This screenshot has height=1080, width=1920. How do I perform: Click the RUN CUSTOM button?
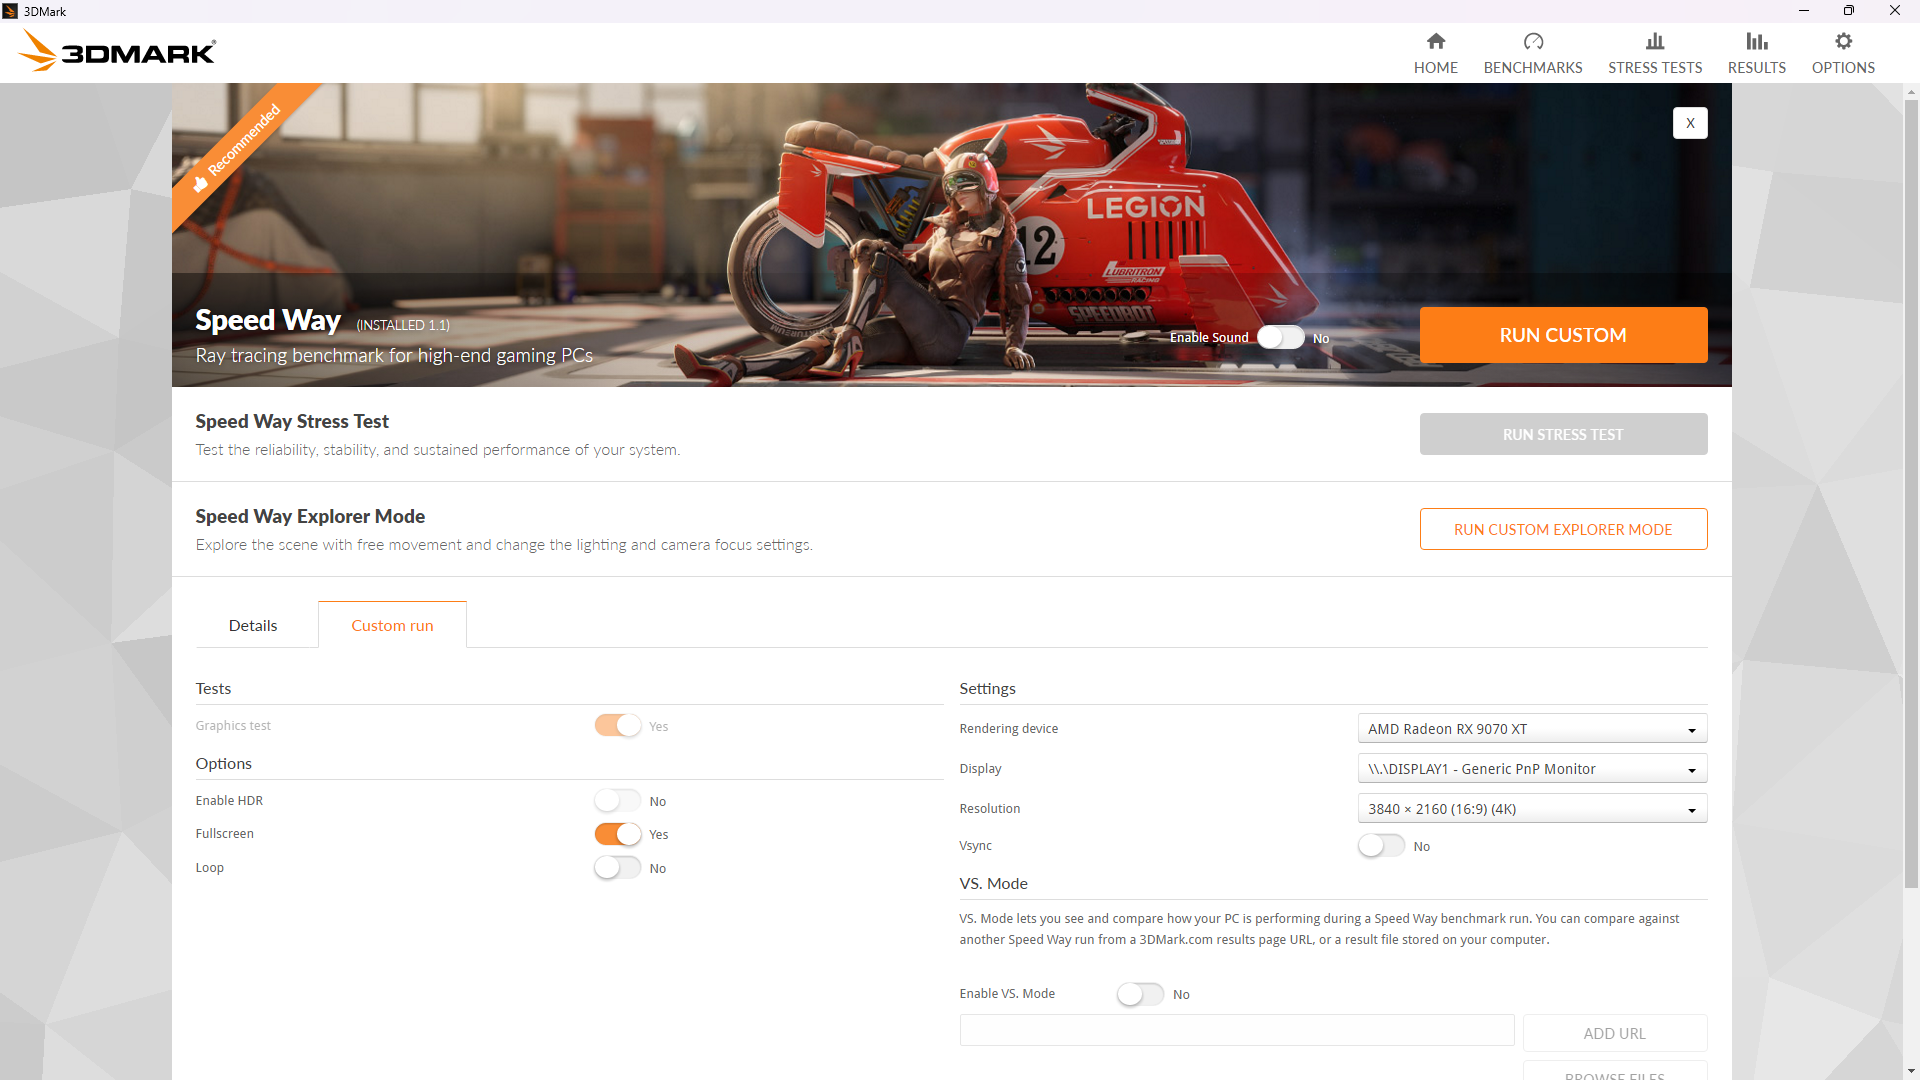1562,335
